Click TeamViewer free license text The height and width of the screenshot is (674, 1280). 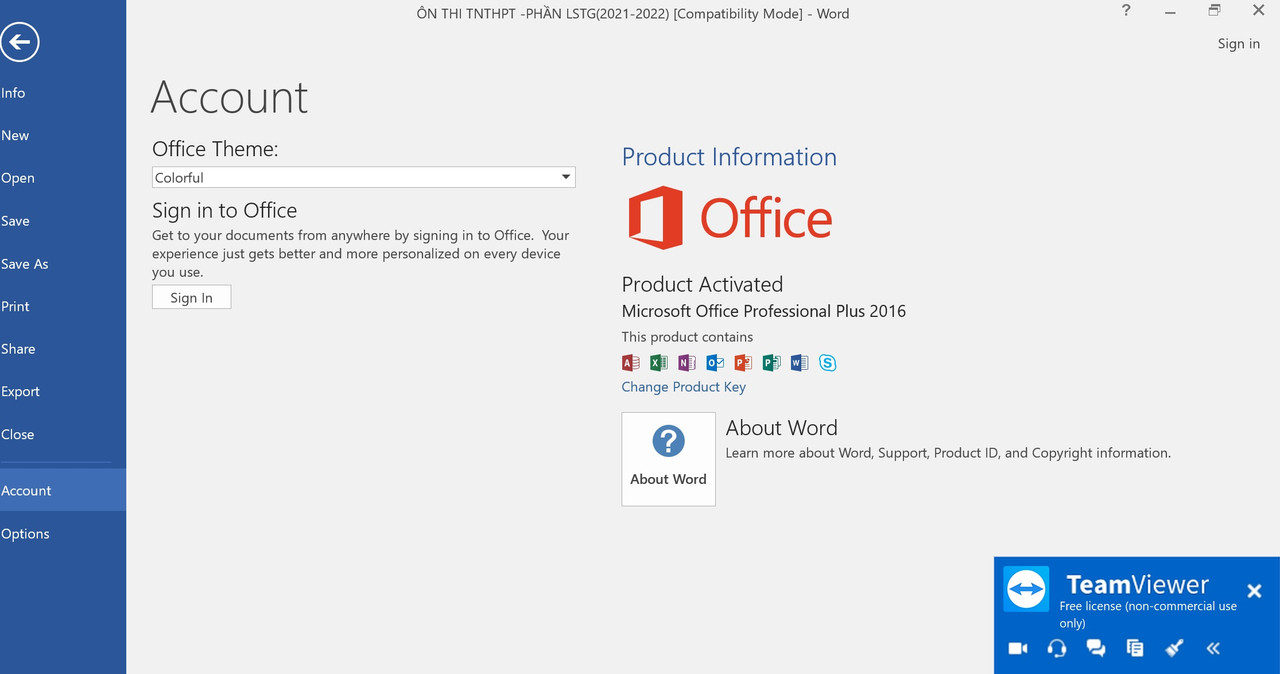(x=1148, y=614)
